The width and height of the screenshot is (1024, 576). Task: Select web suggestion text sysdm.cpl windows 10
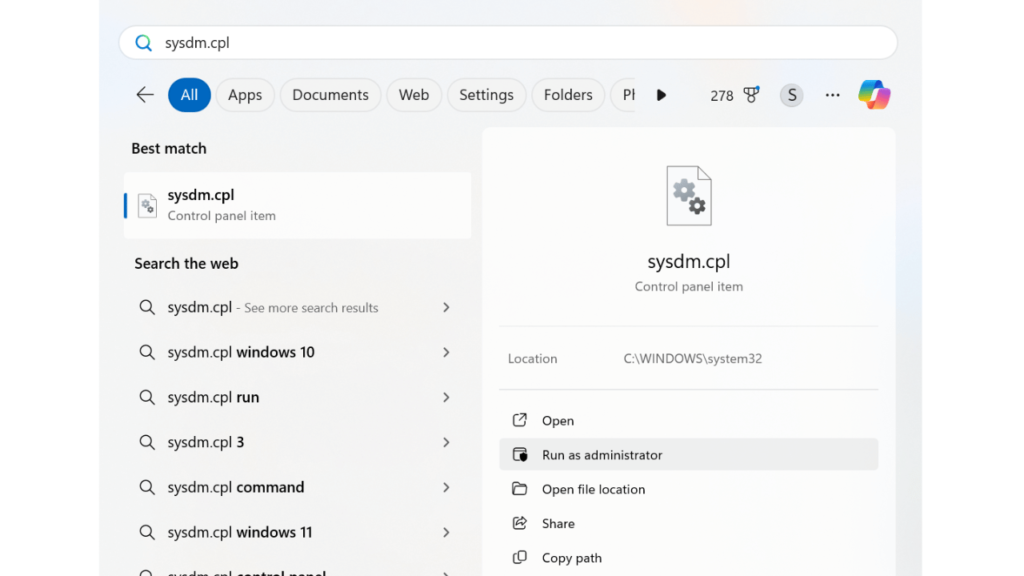click(241, 352)
